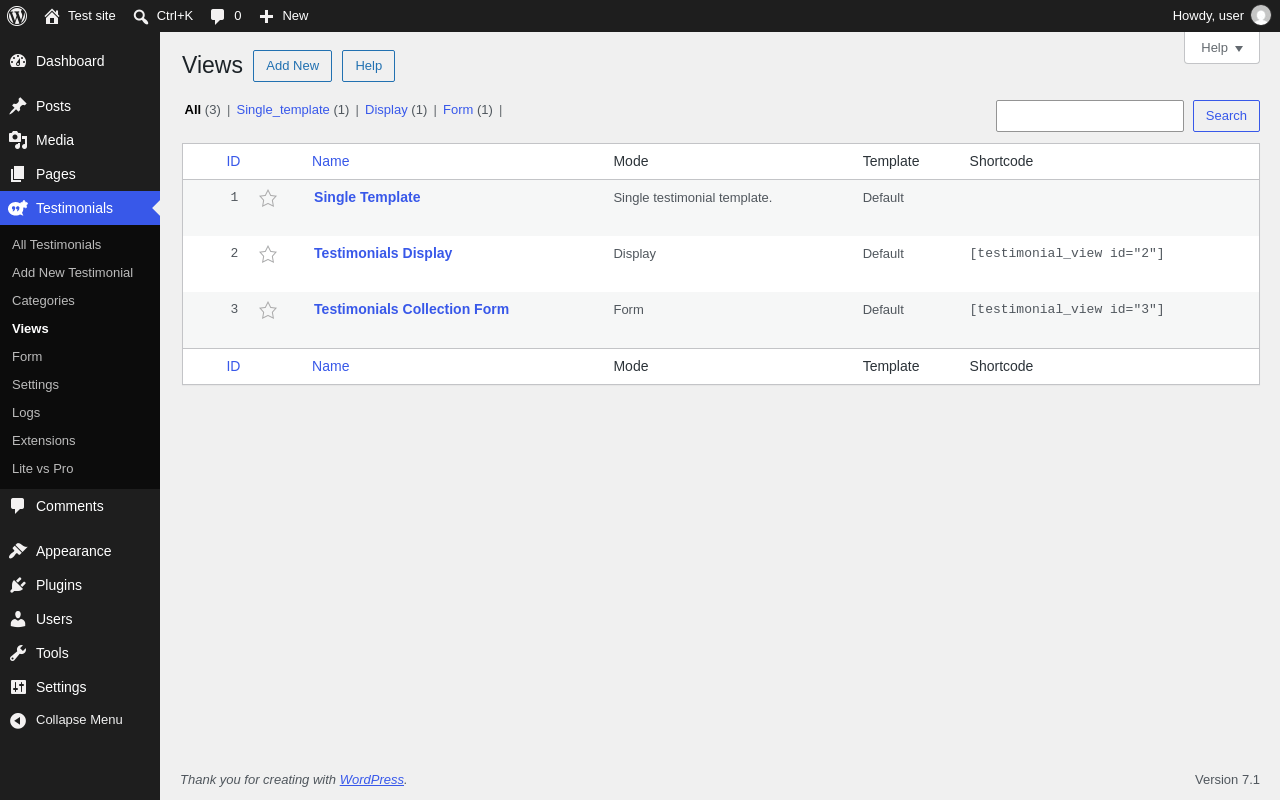Filter views by Single_template
1280x800 pixels.
coord(283,110)
